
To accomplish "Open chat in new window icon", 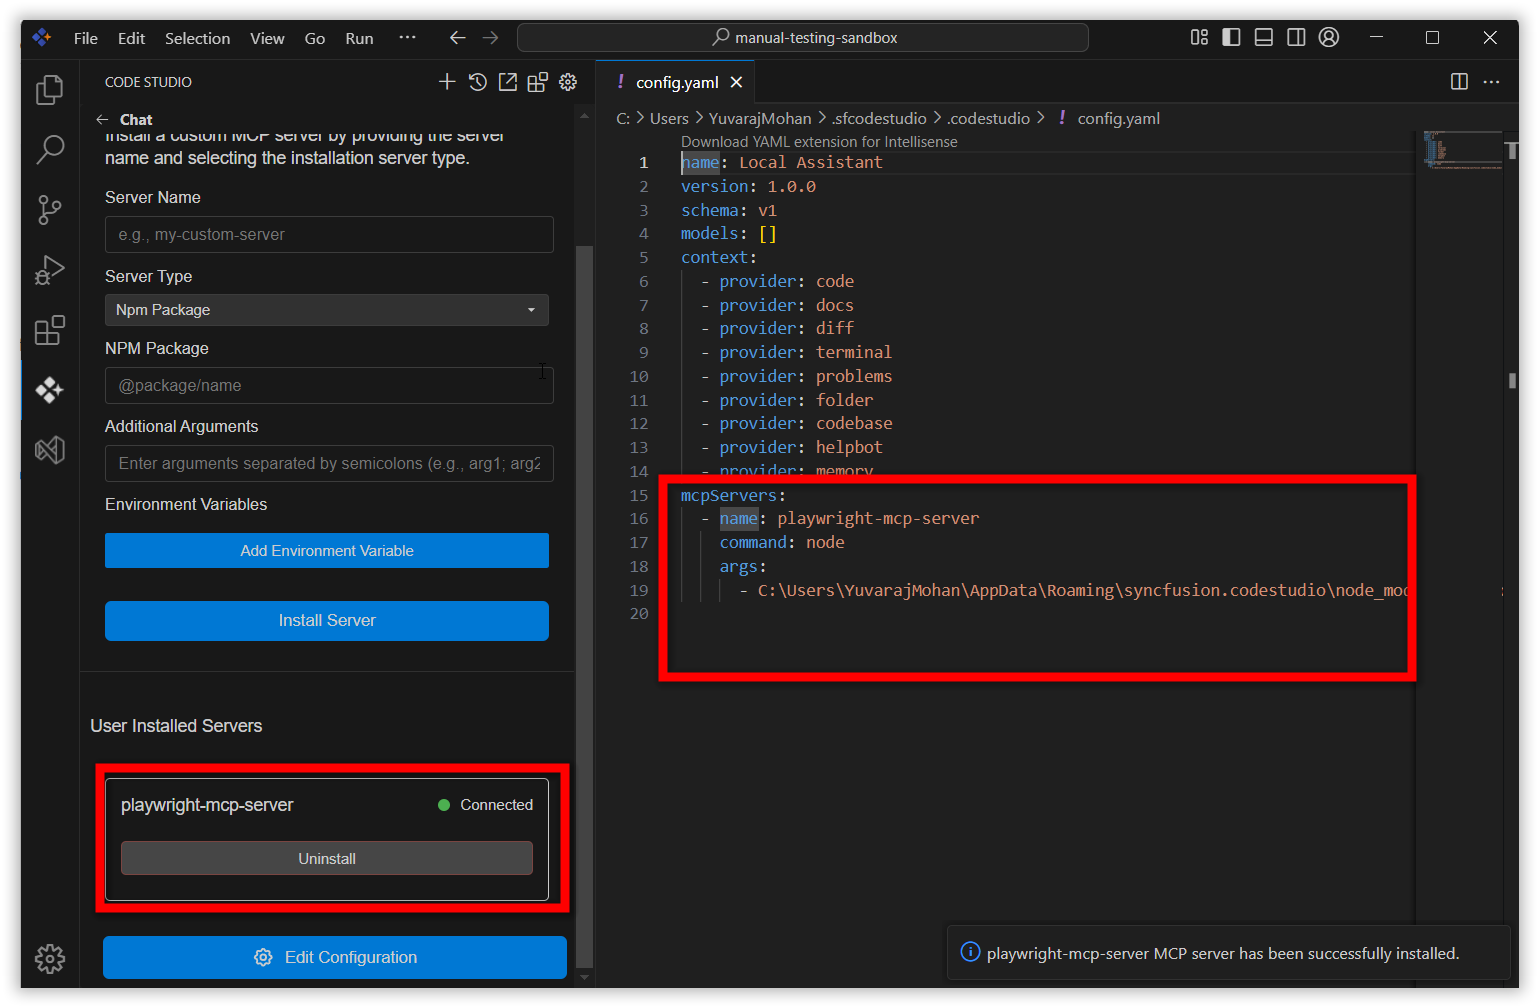I will (x=508, y=82).
